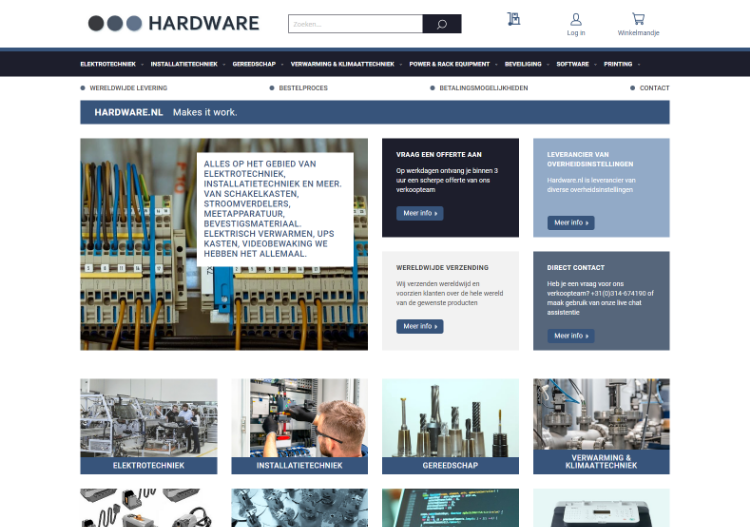Viewport: 750px width, 527px height.
Task: Click Meer info under Wereldwijde verzending
Action: [419, 326]
